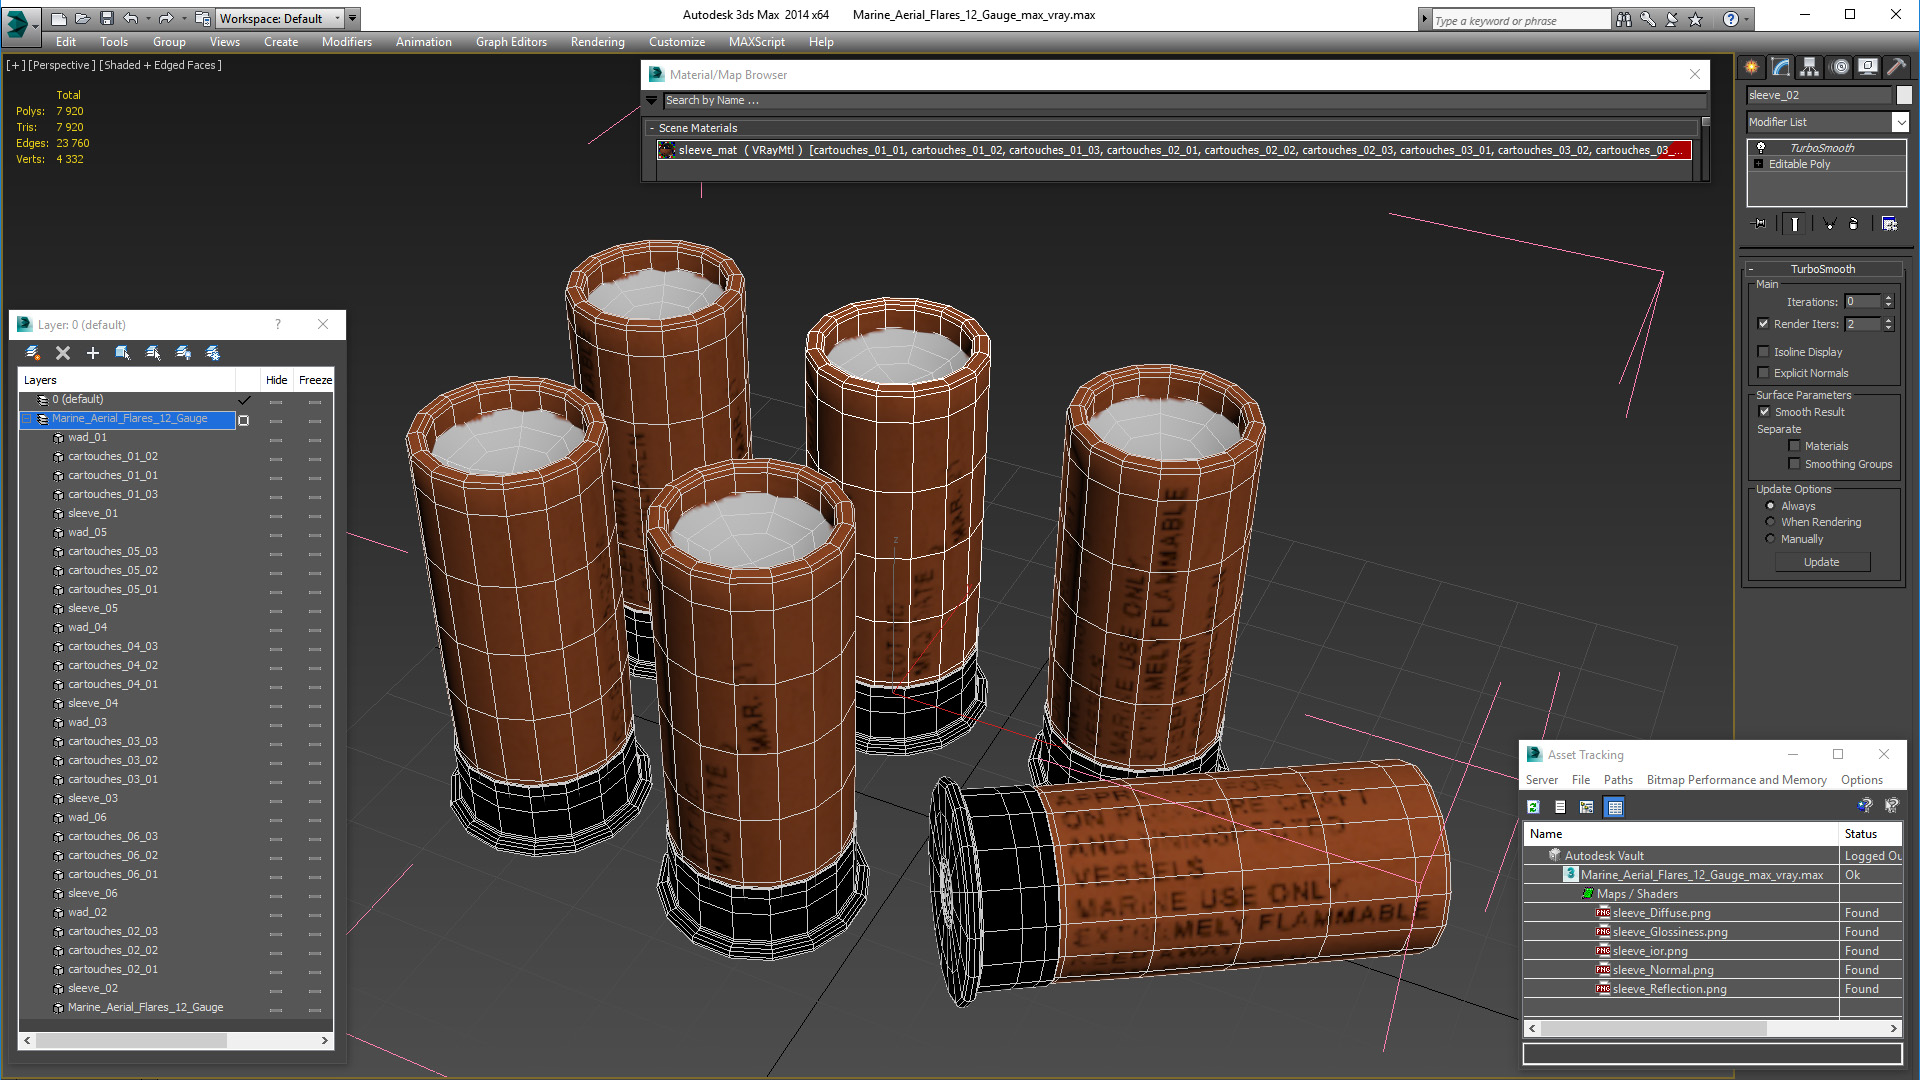The height and width of the screenshot is (1080, 1920).
Task: Click the Status column header in Asset Tracking
Action: (1870, 834)
